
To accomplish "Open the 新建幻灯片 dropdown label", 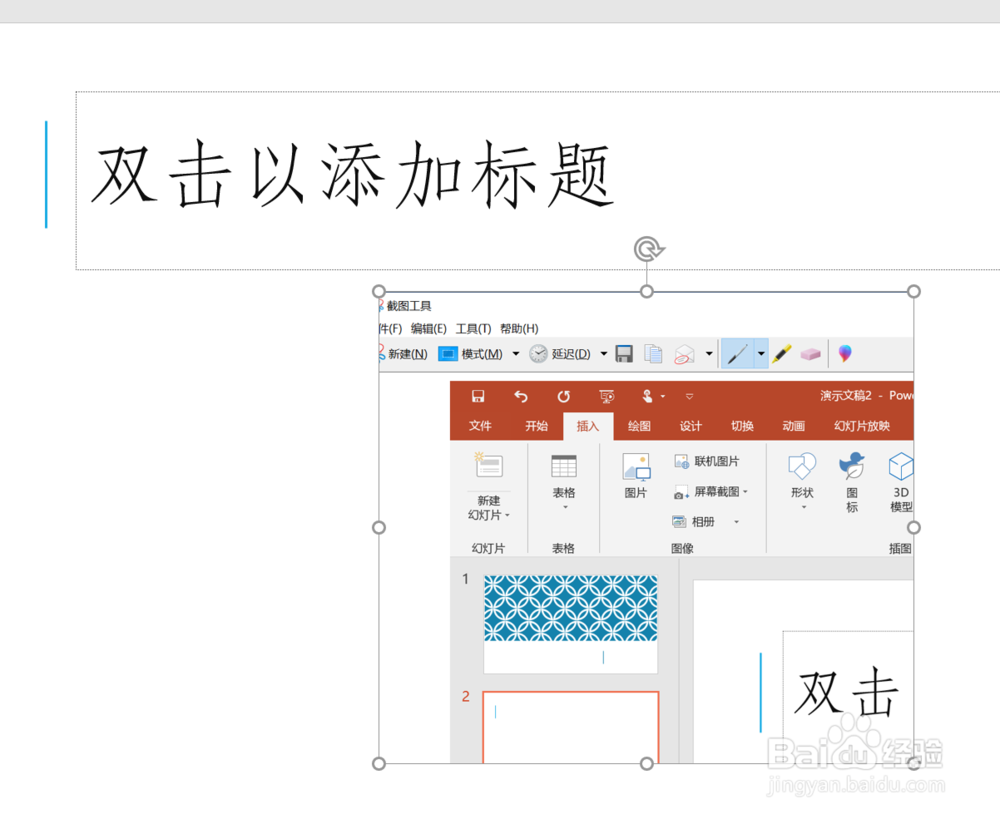I will (x=489, y=508).
